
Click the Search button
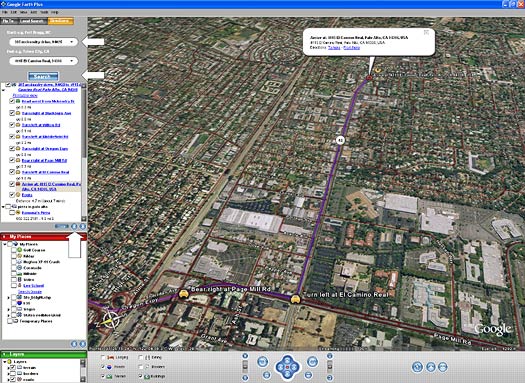[43, 76]
